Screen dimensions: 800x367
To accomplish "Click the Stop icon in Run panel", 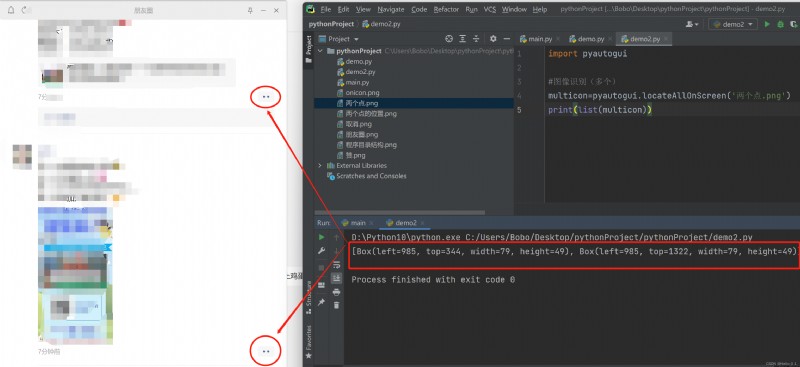I will click(321, 267).
